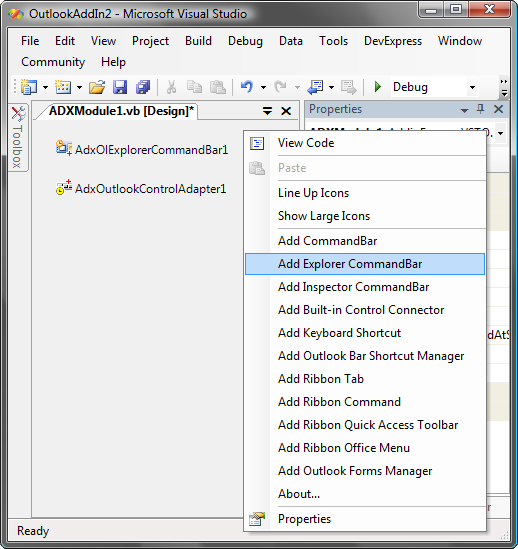Choose Add Keyboard Shortcut menu entry

click(x=365, y=333)
